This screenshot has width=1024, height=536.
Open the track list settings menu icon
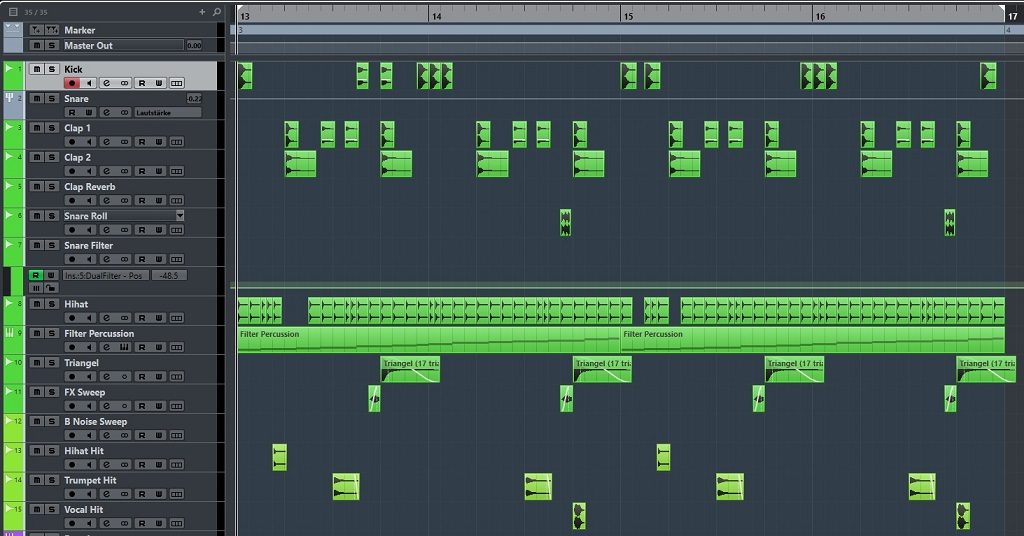[12, 12]
